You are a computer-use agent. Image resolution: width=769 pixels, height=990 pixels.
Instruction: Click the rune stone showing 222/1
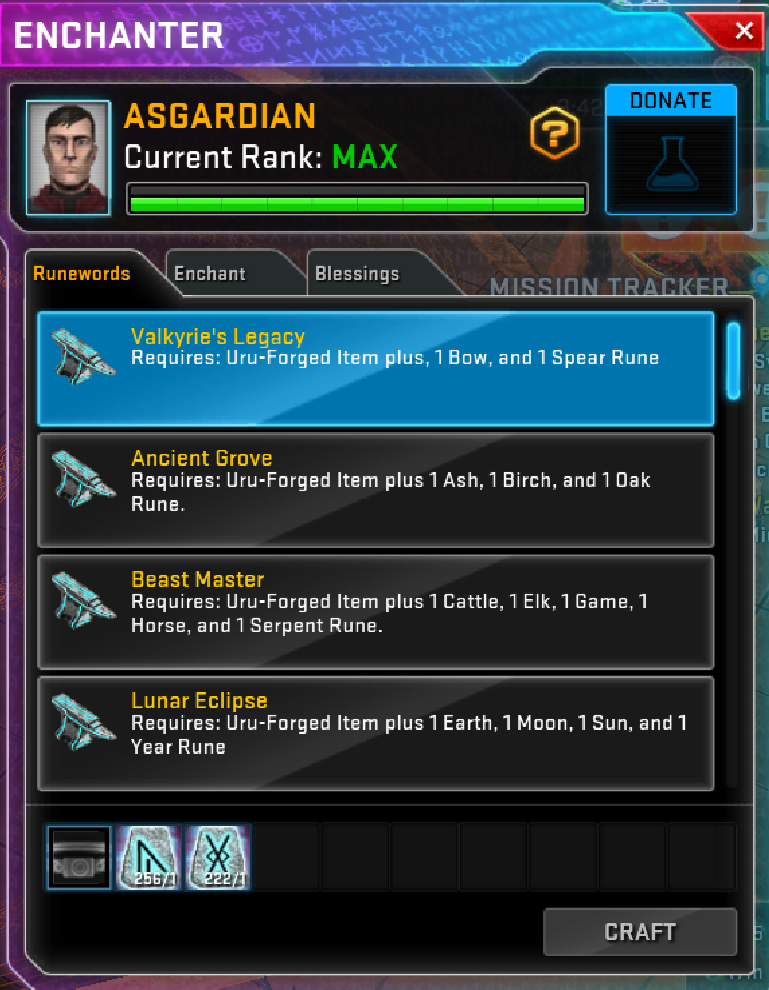pos(218,857)
